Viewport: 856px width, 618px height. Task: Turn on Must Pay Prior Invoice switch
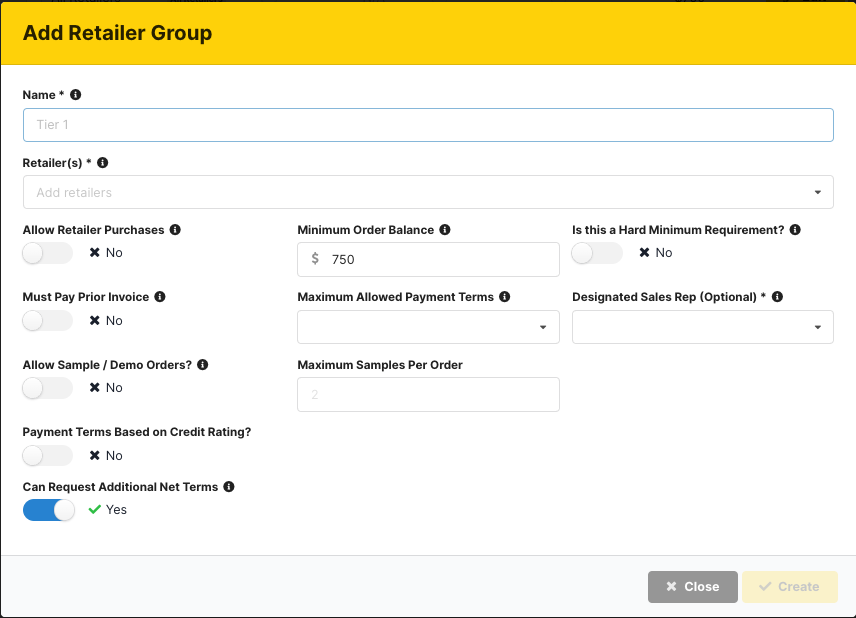pos(48,321)
